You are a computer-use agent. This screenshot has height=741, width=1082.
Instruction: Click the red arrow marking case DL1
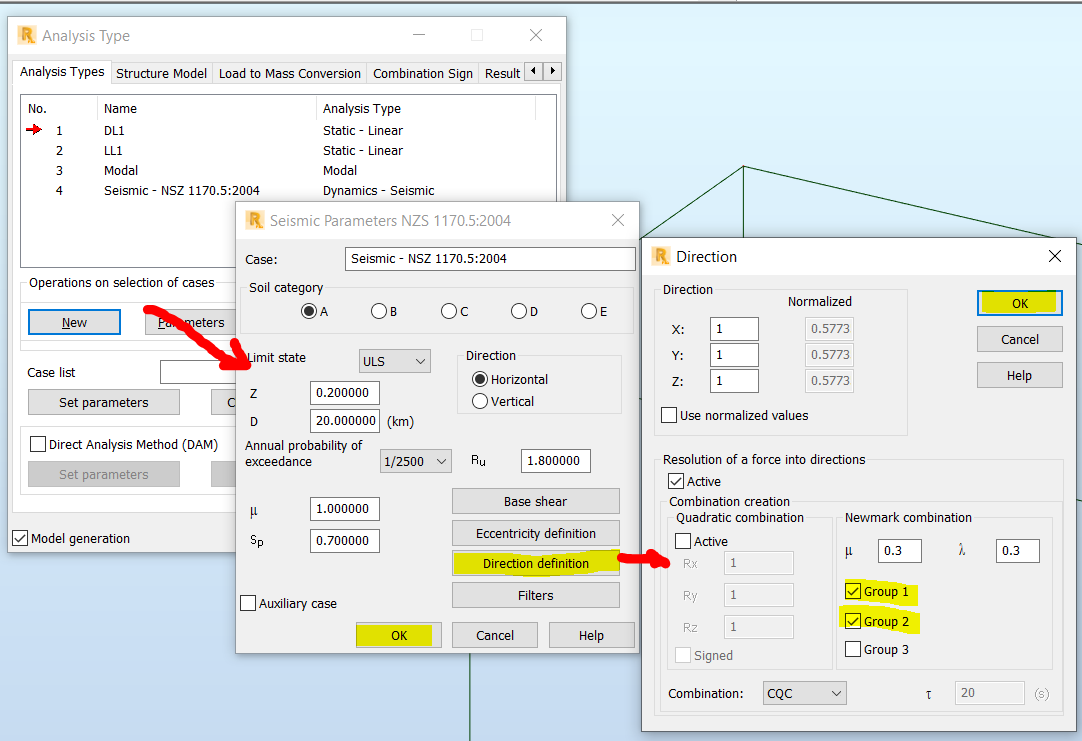[33, 130]
